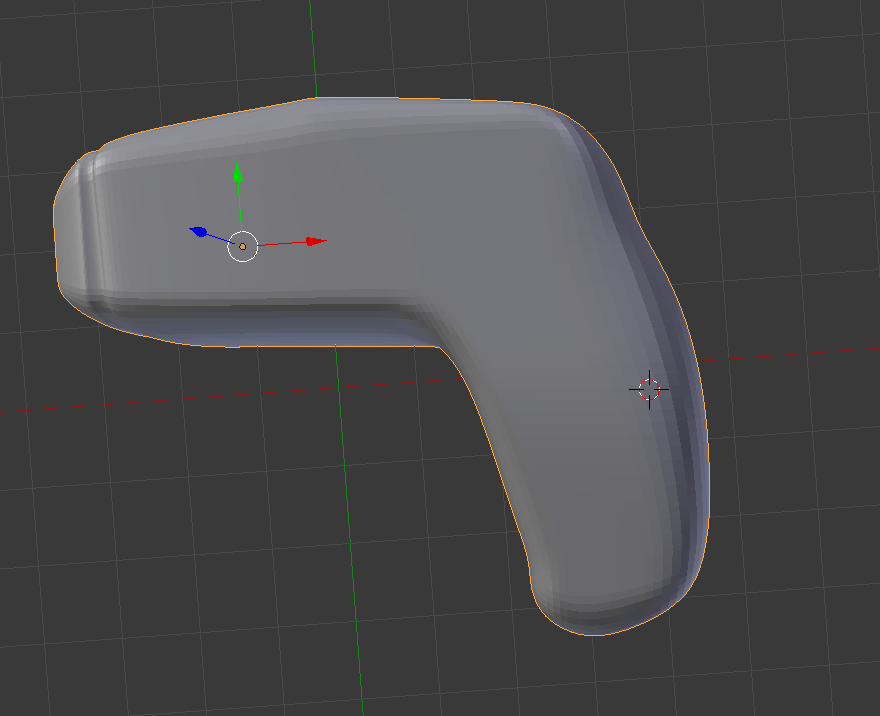The height and width of the screenshot is (716, 880).
Task: Click the orange object origin dot
Action: pyautogui.click(x=242, y=246)
